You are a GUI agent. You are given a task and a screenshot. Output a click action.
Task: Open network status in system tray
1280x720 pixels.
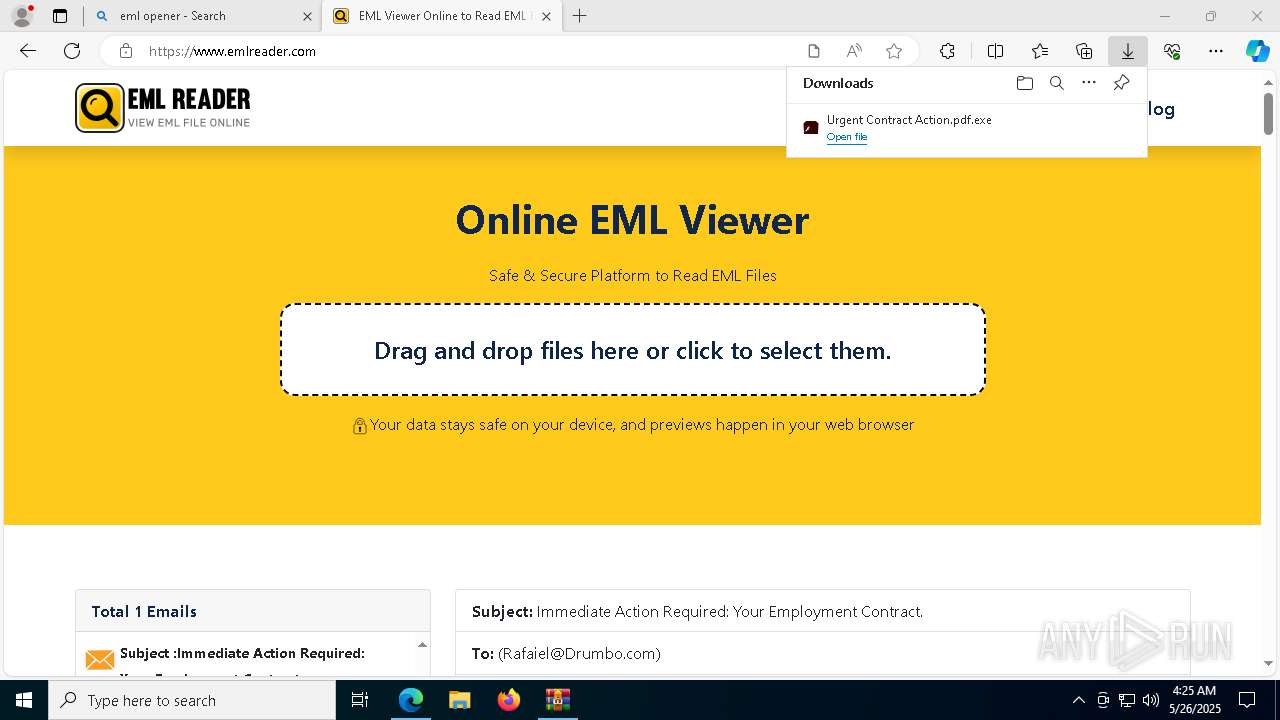pyautogui.click(x=1127, y=700)
